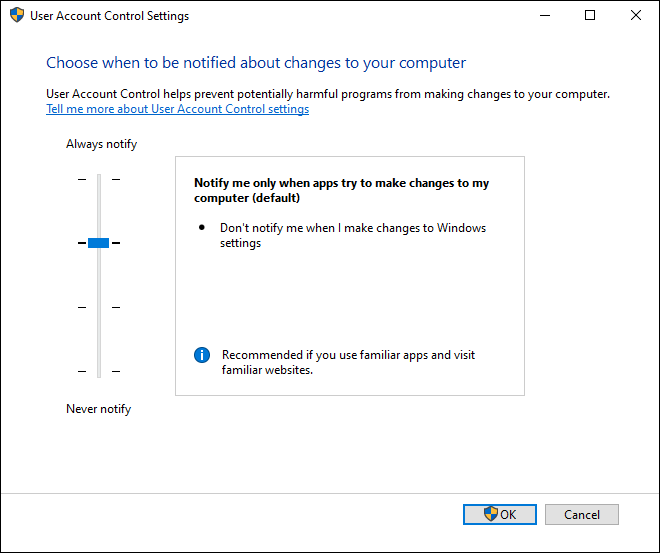Click the blue slider thumb on notification track

click(x=98, y=243)
